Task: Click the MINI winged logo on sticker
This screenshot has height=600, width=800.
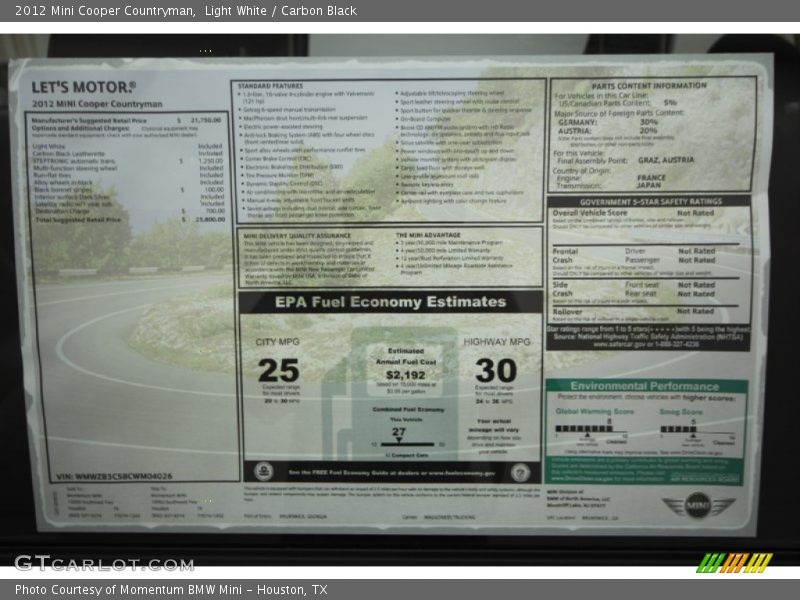Action: (697, 505)
